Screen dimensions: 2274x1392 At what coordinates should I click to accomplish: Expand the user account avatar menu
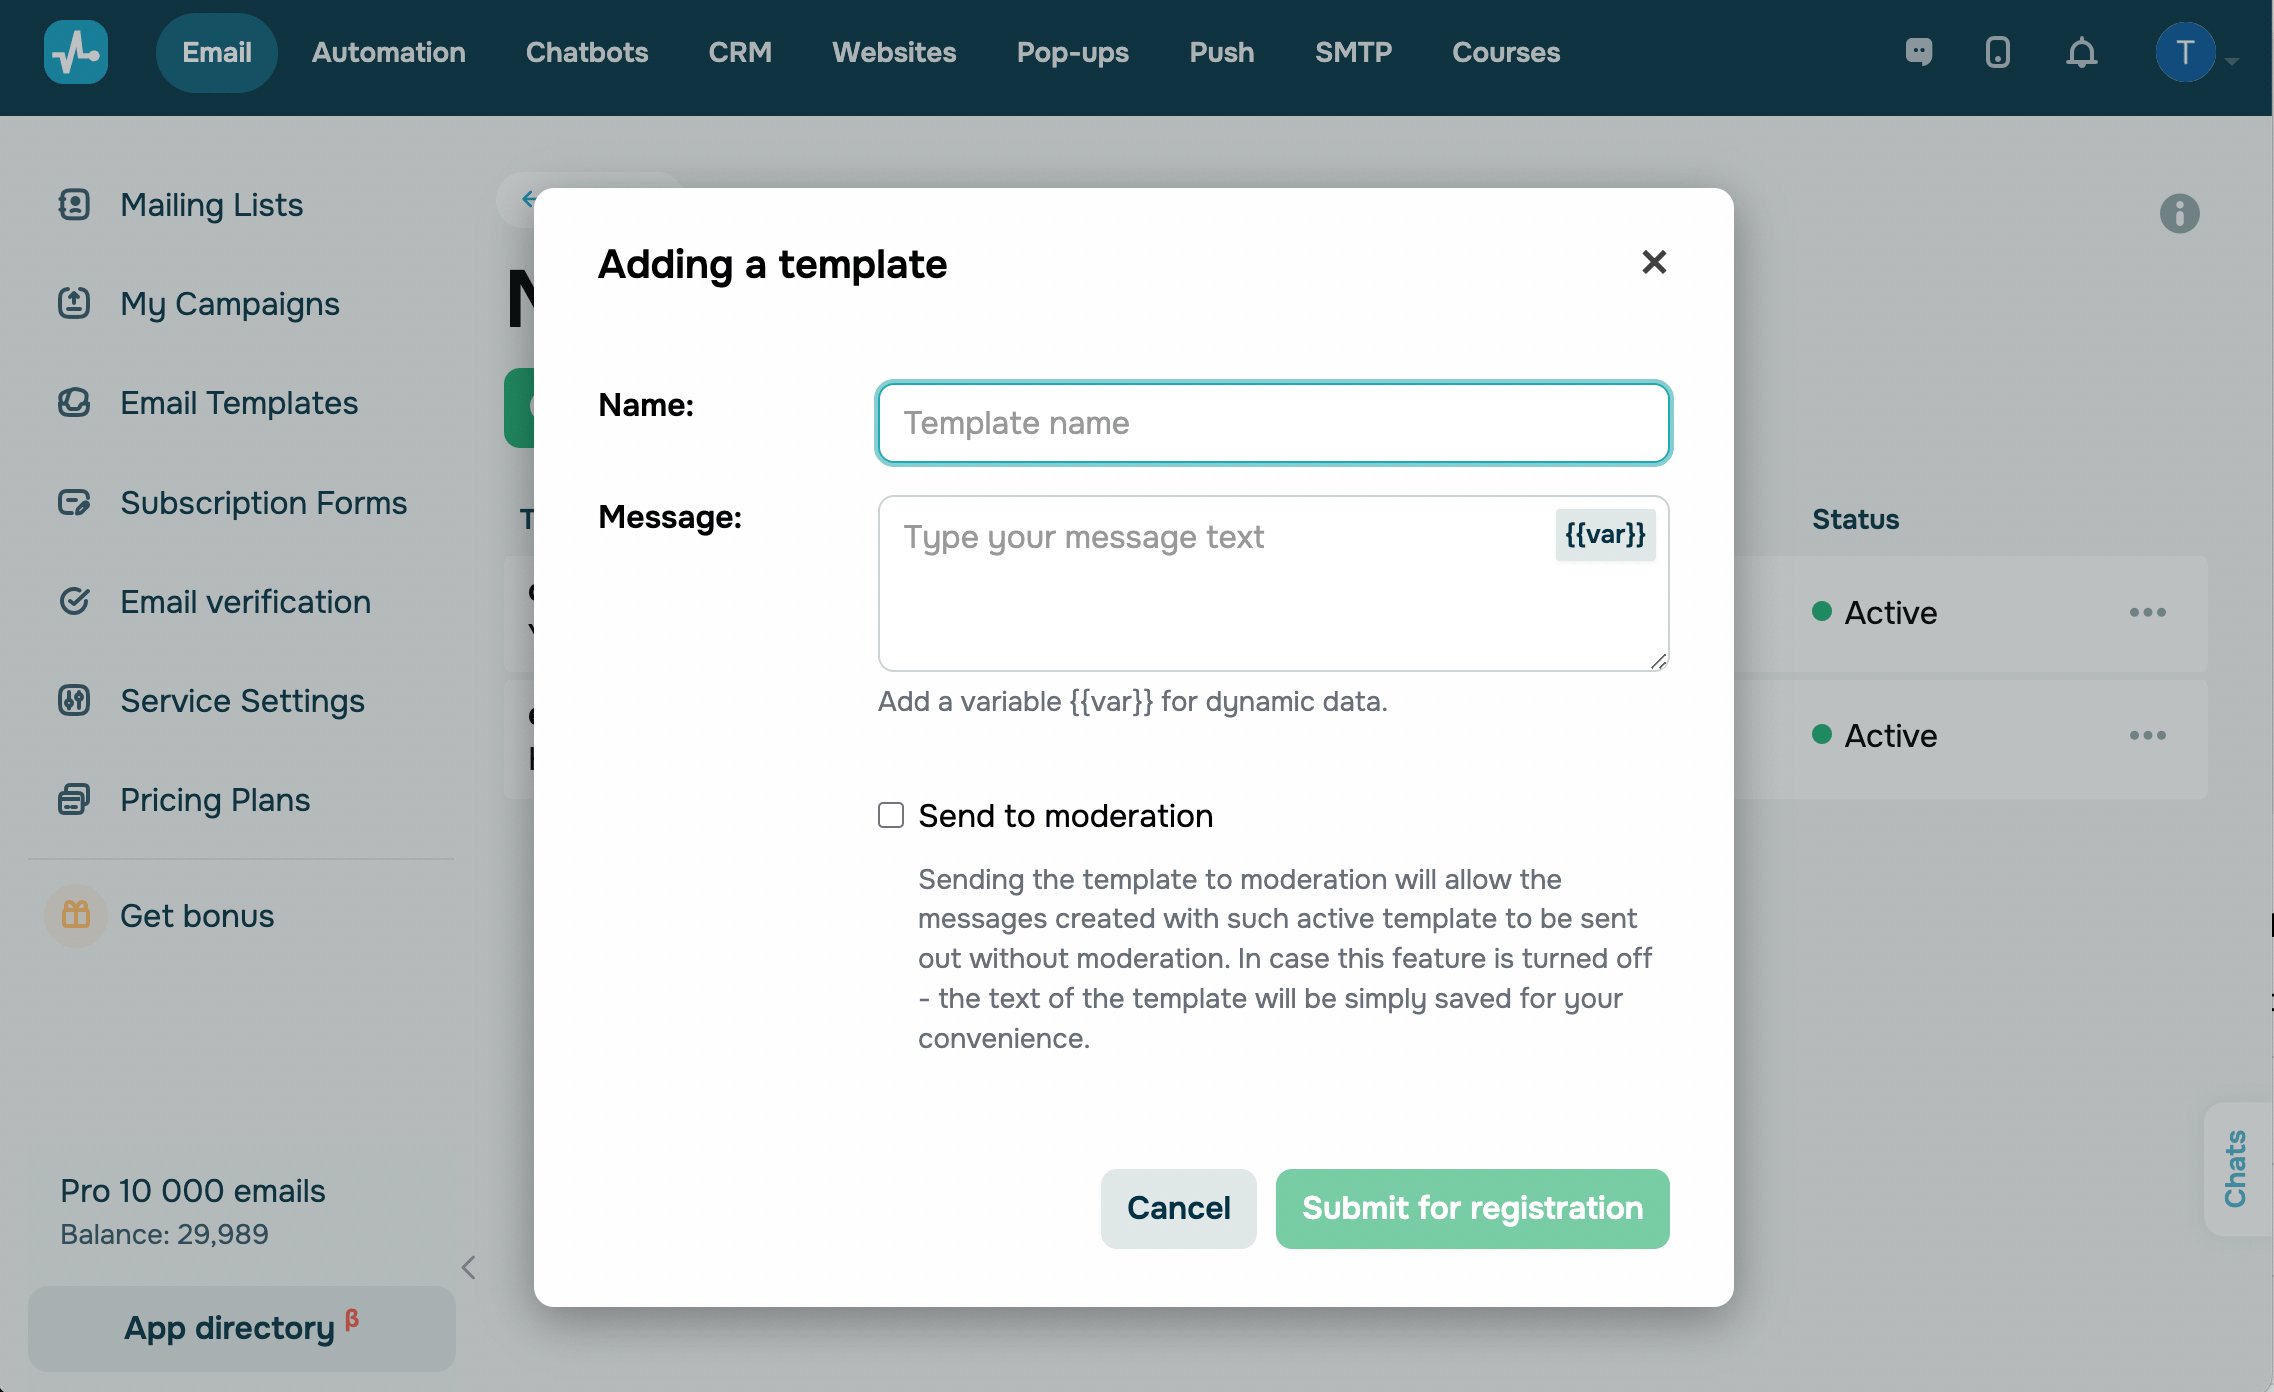(2186, 52)
